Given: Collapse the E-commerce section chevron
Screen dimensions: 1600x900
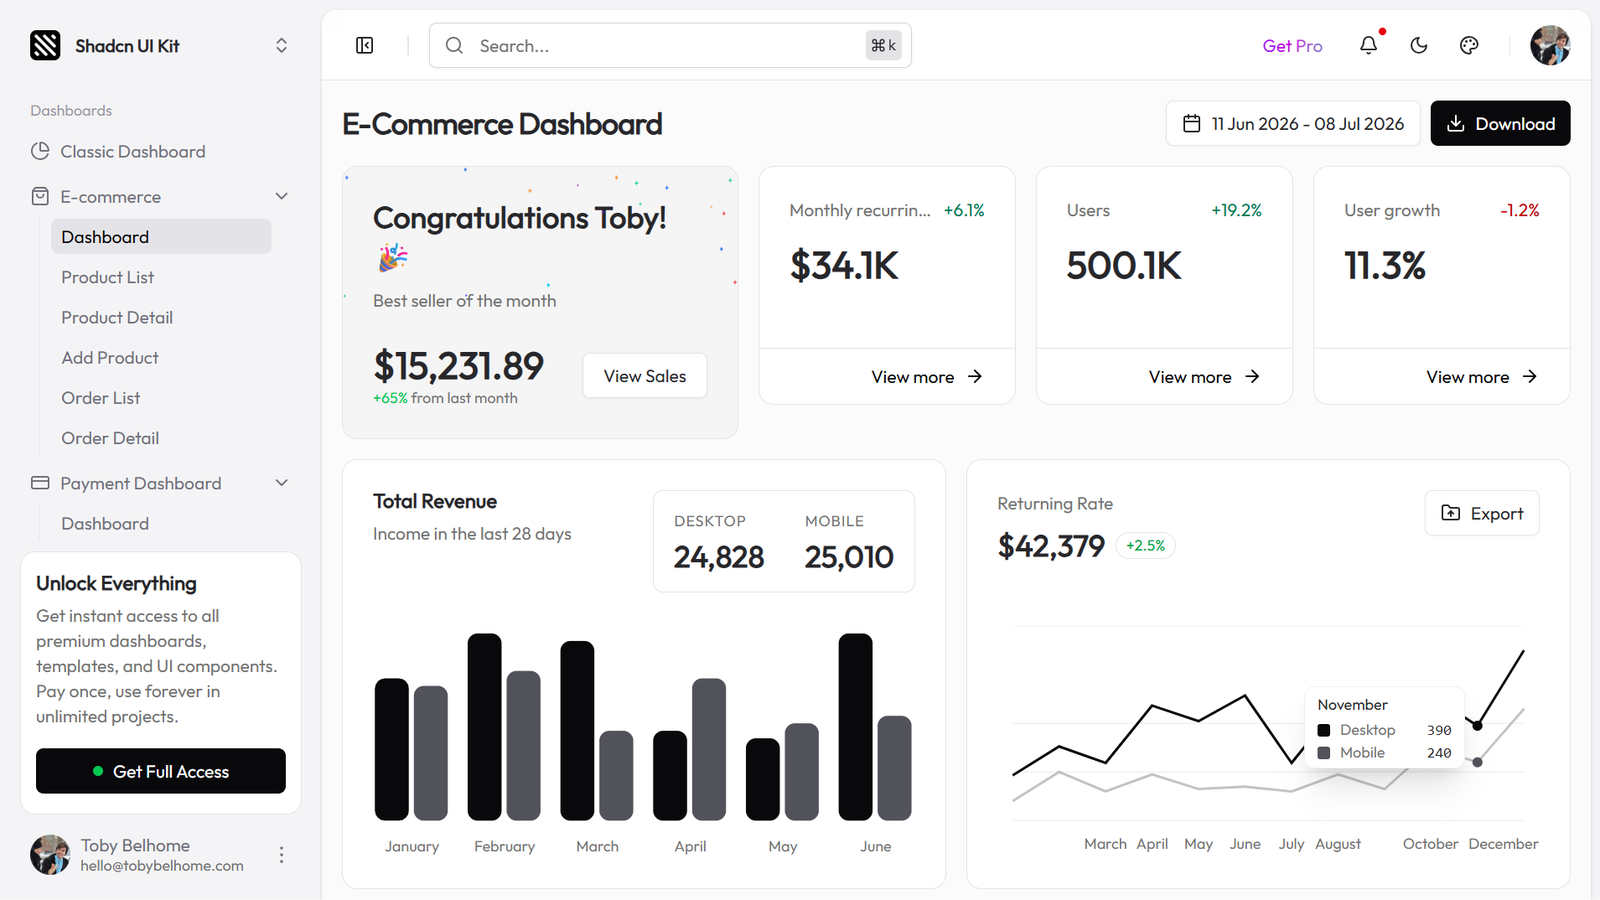Looking at the screenshot, I should pyautogui.click(x=281, y=196).
